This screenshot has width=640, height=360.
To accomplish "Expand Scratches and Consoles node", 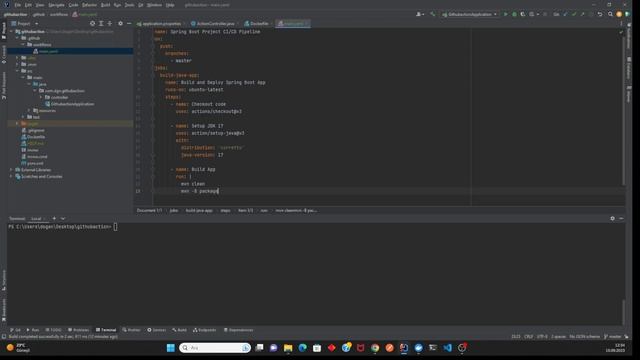I will (11, 176).
